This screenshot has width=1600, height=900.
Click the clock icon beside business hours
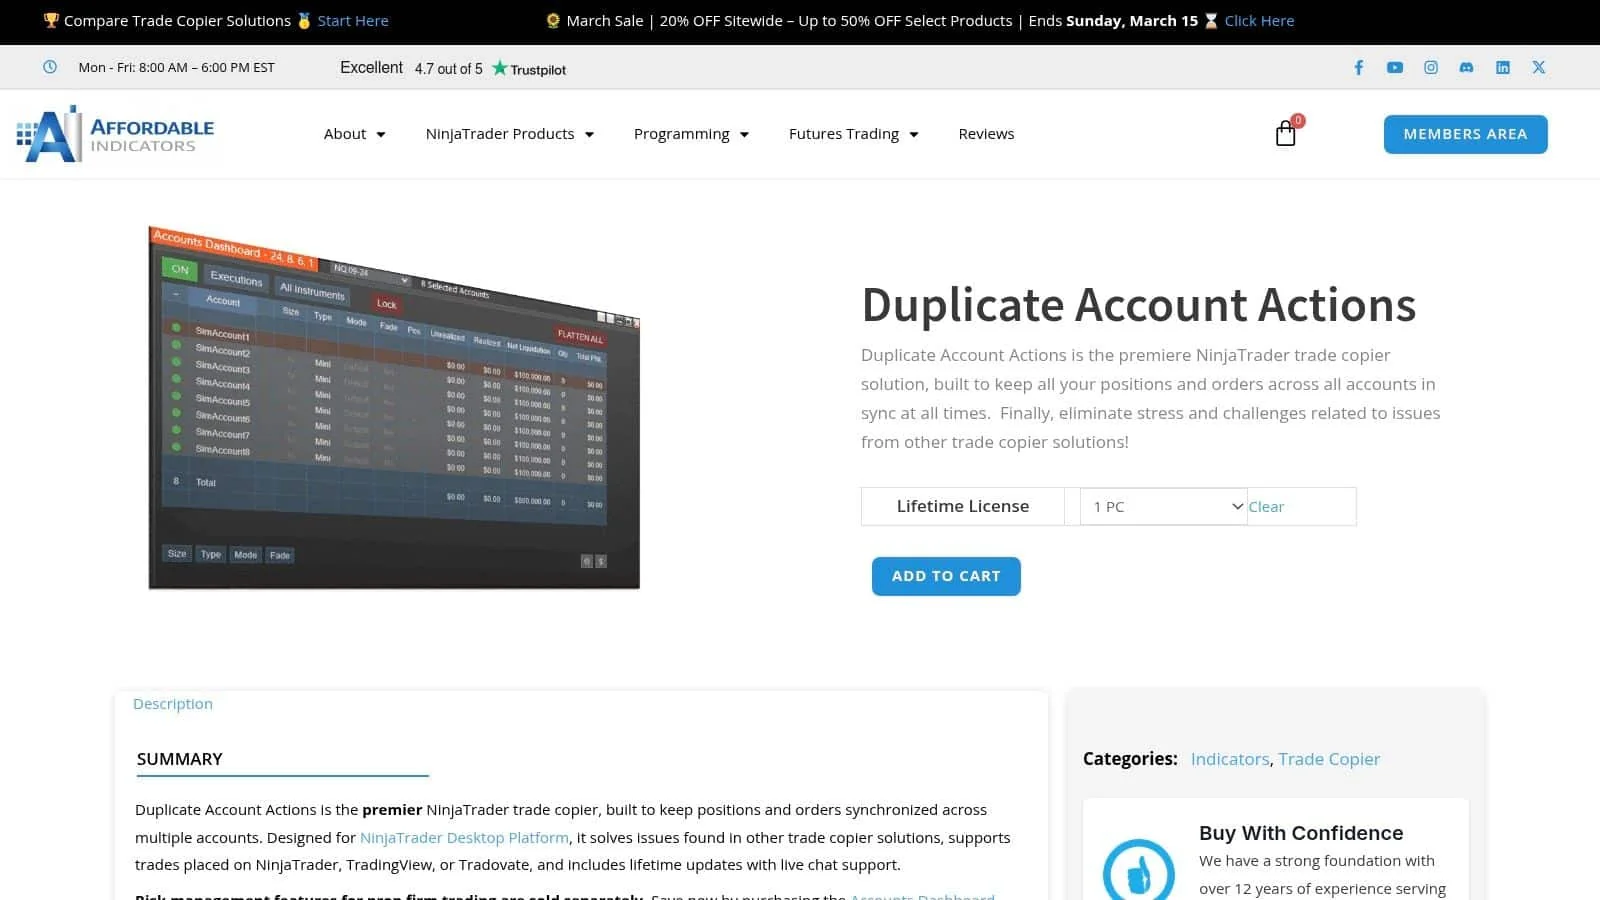pyautogui.click(x=50, y=67)
